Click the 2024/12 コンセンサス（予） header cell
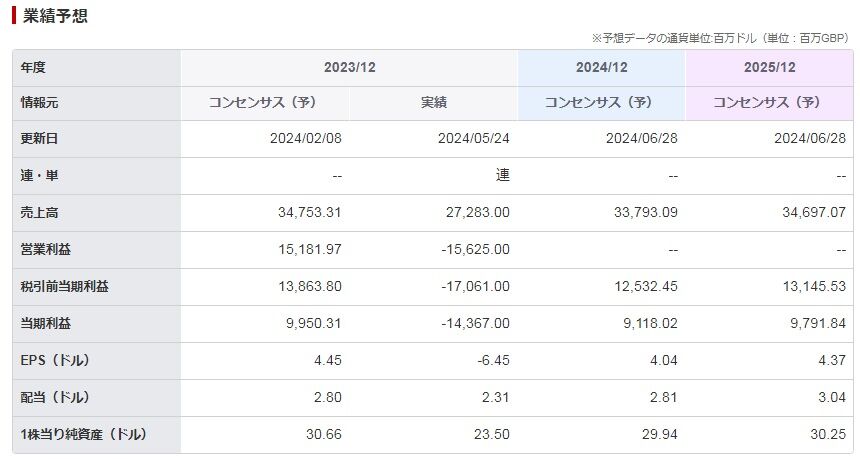The image size is (860, 459). coord(602,103)
